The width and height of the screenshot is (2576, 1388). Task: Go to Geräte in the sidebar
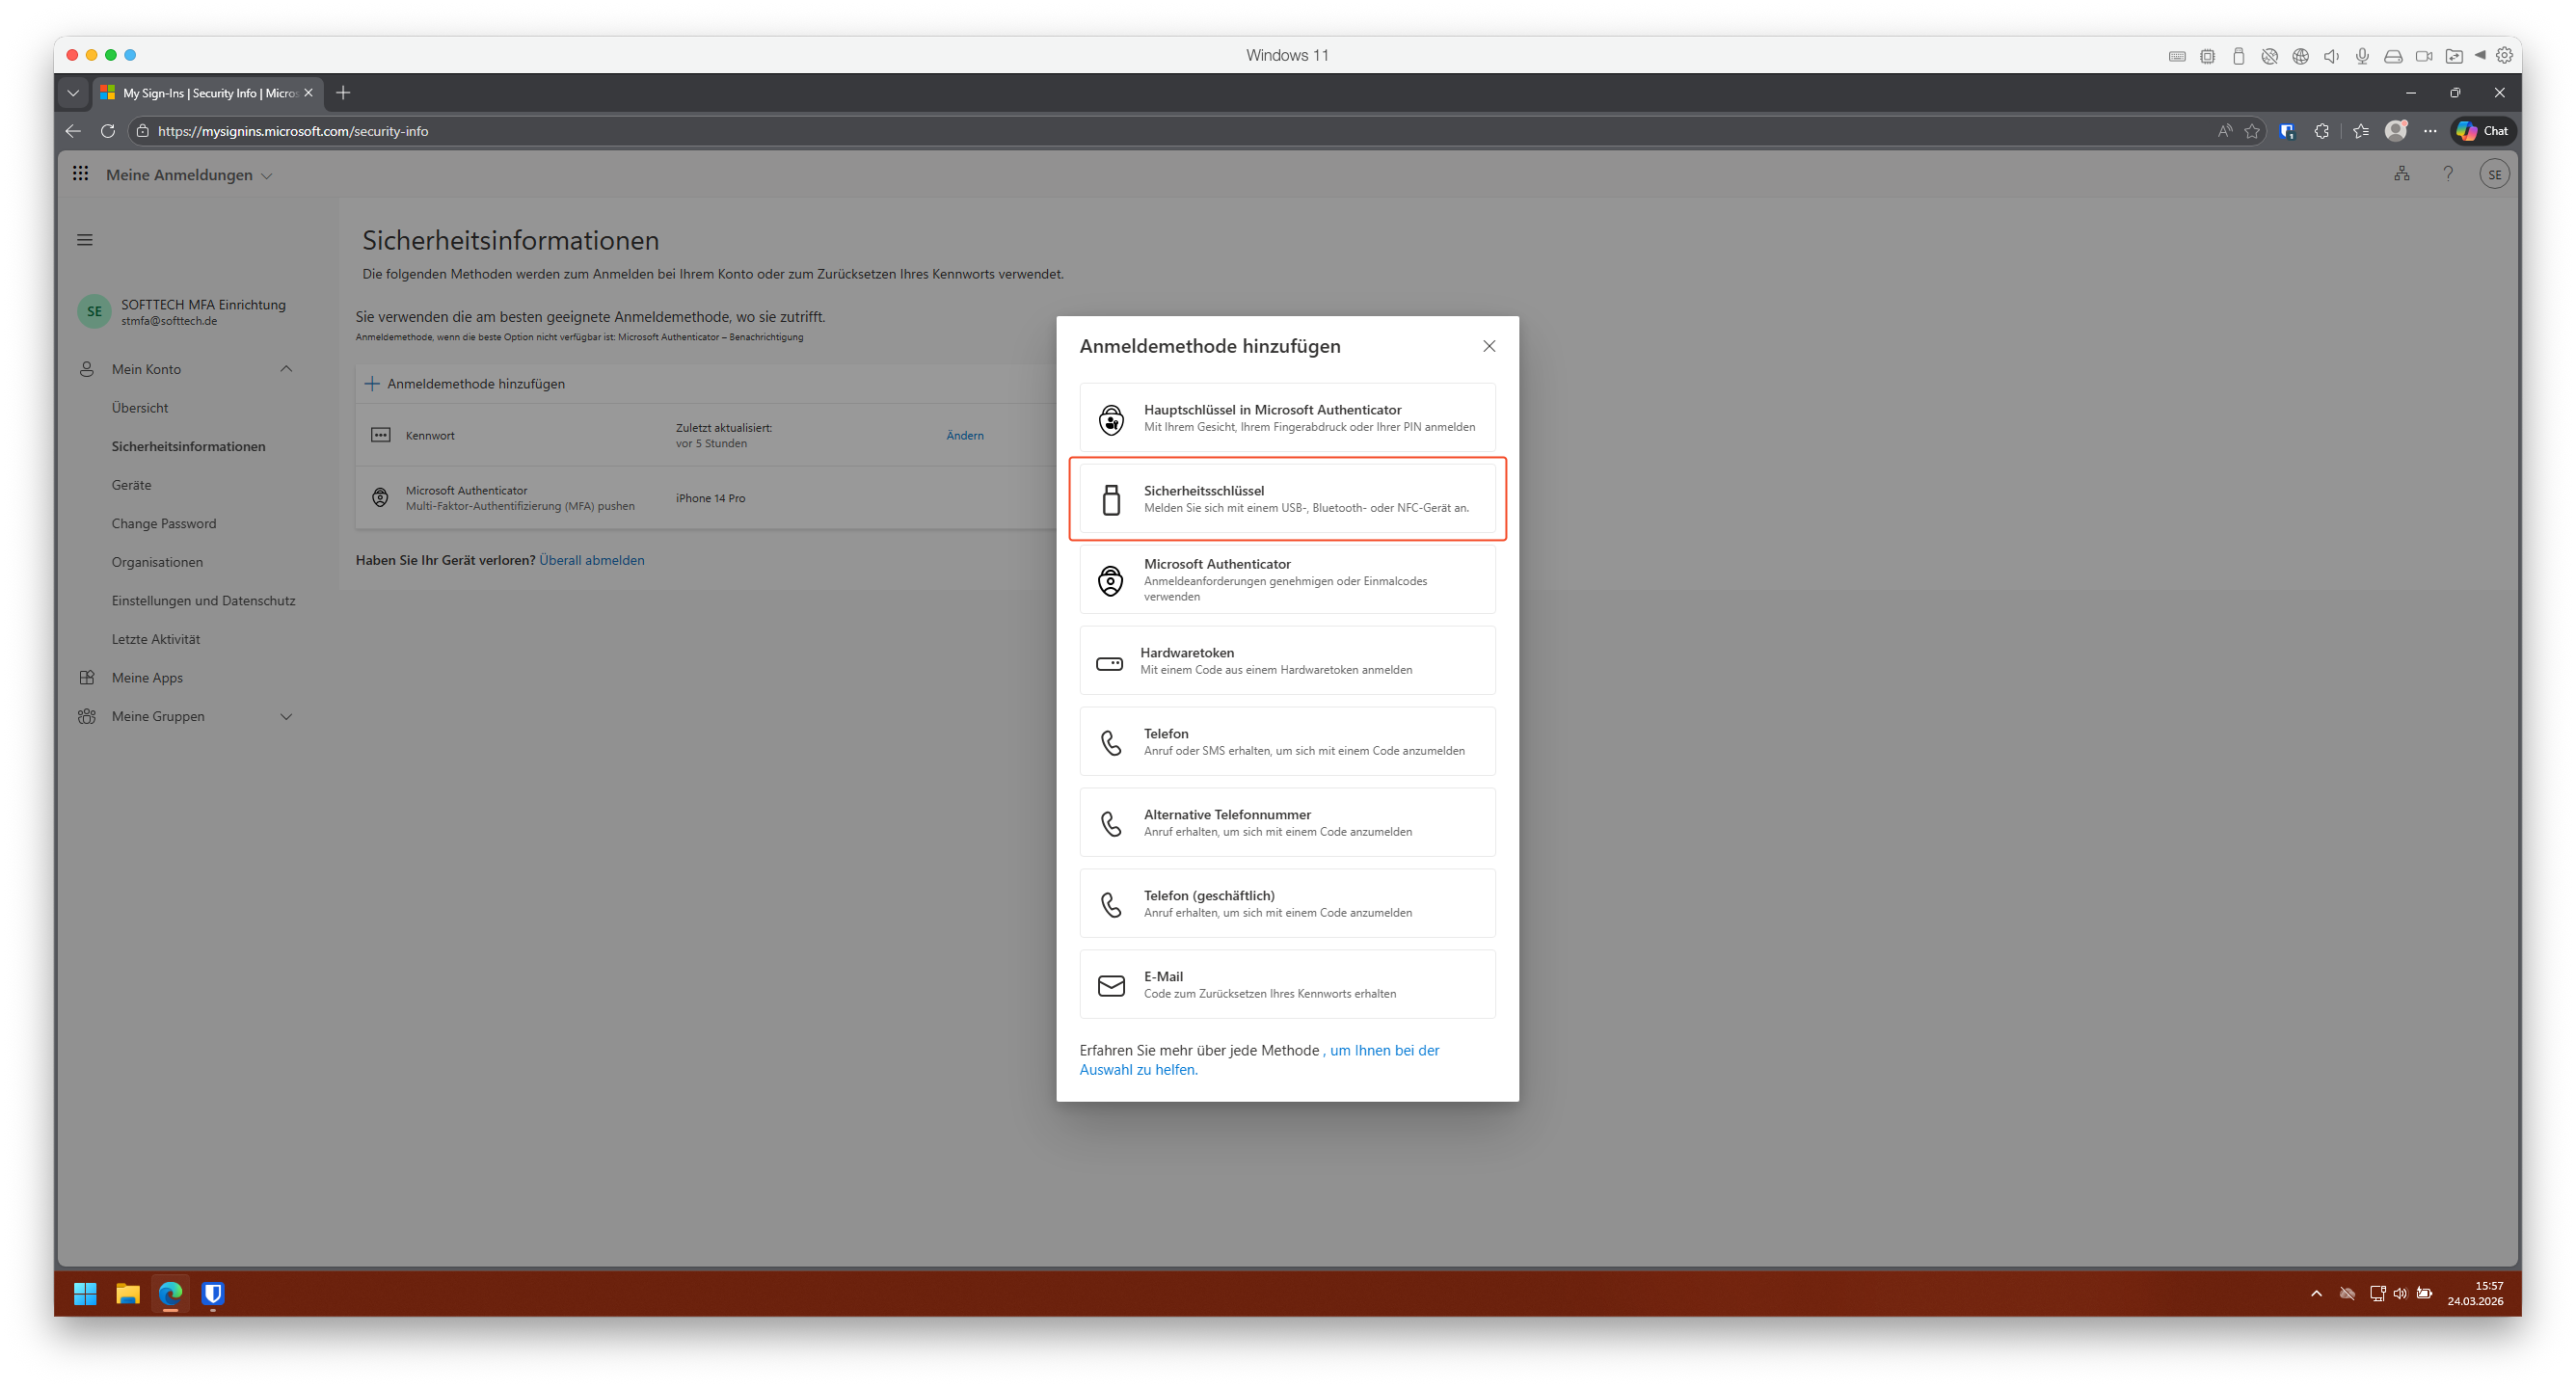(131, 485)
